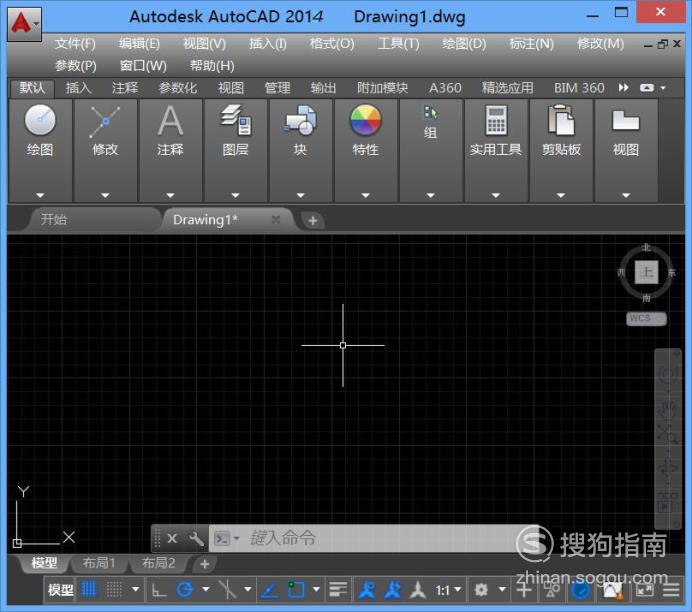Click the annotation scale triangle icon
This screenshot has width=692, height=612.
point(417,589)
